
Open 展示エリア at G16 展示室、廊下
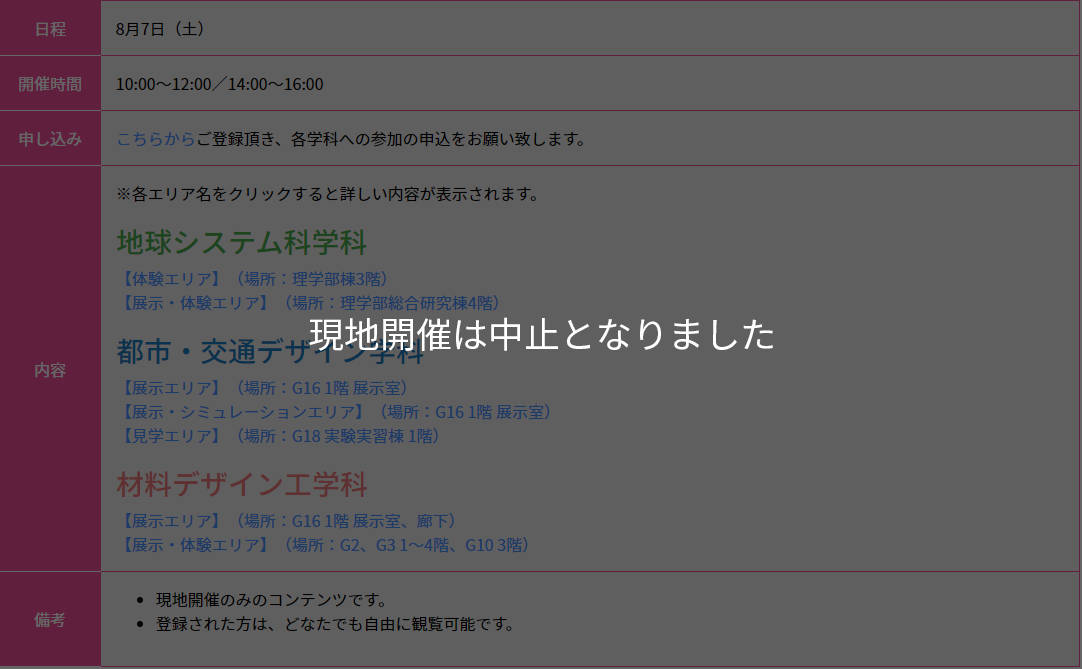(x=286, y=520)
